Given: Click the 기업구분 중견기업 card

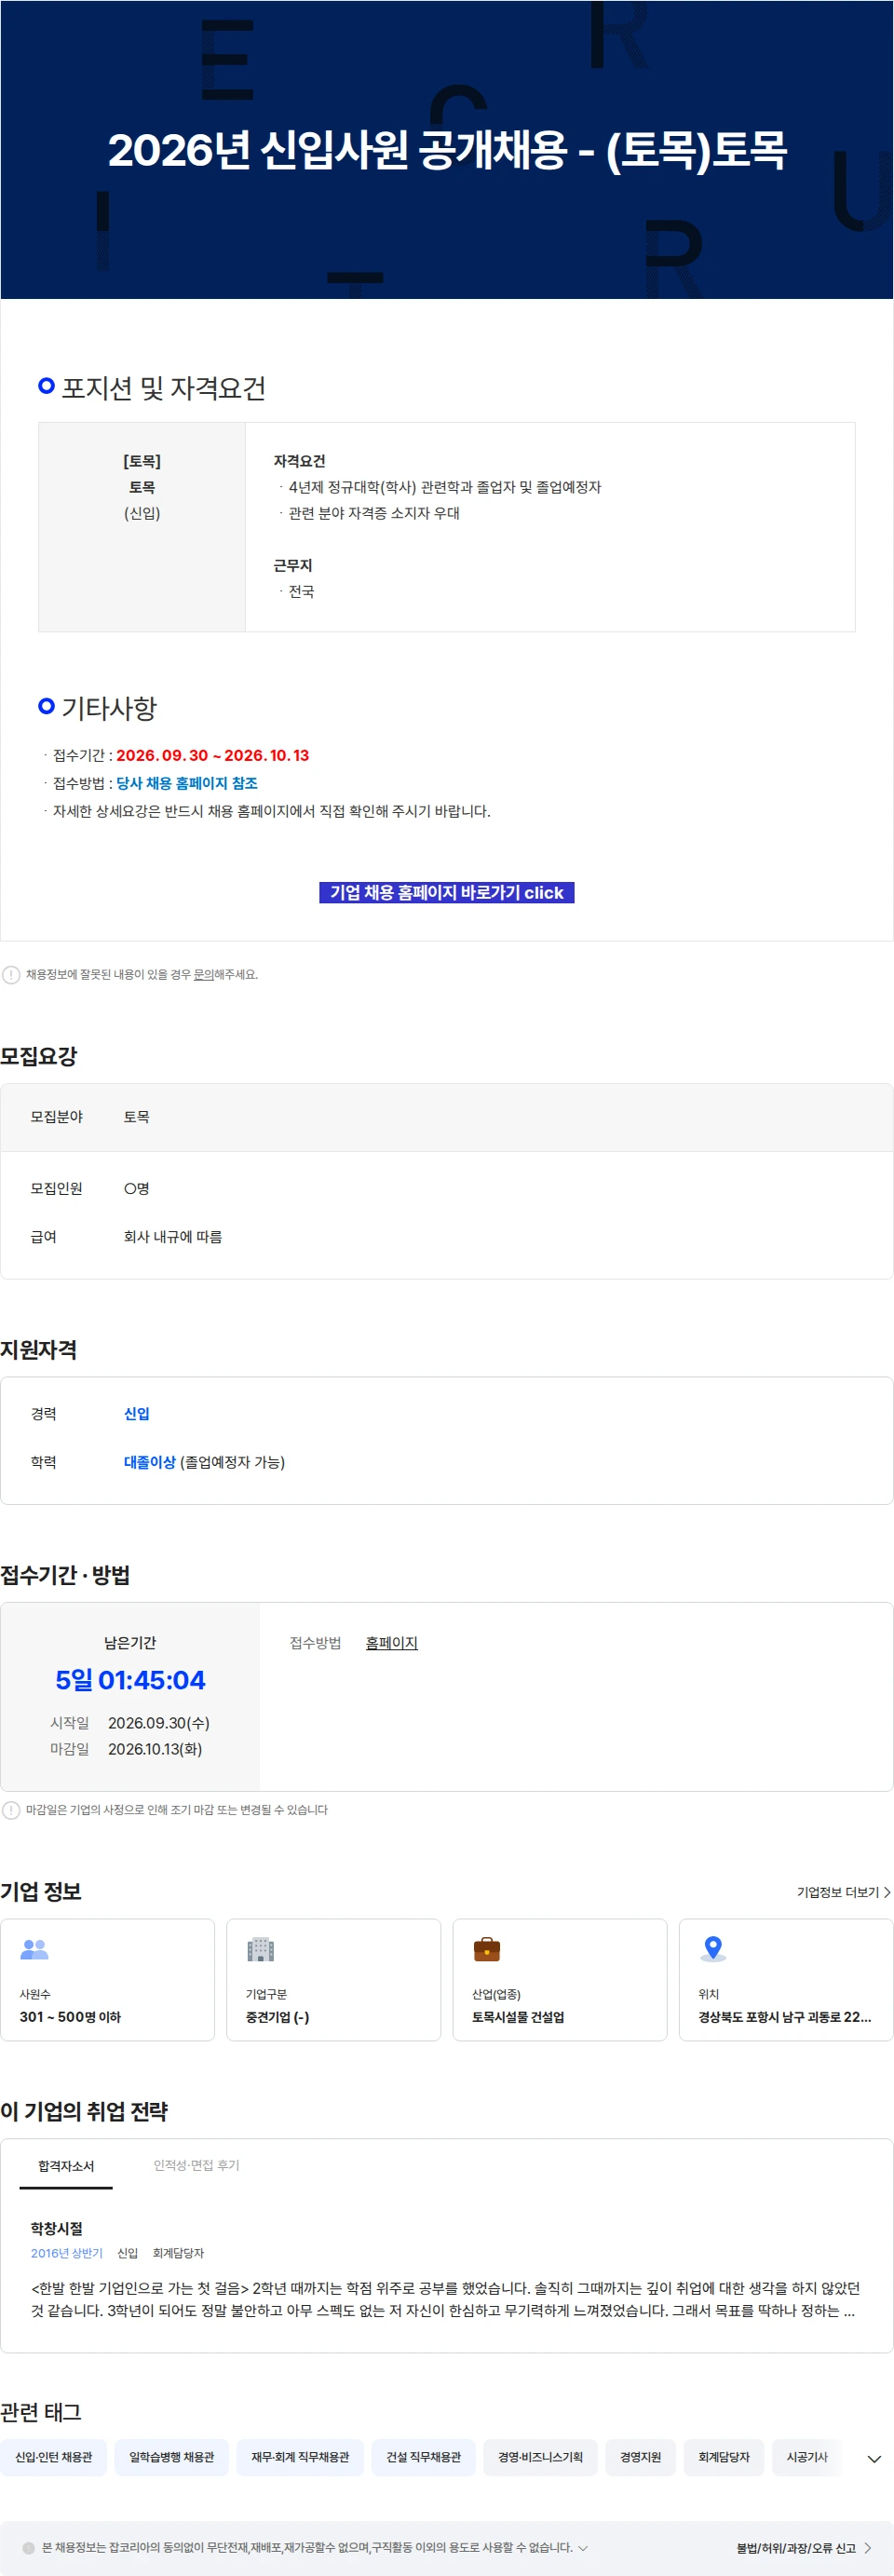Looking at the screenshot, I should point(333,1979).
